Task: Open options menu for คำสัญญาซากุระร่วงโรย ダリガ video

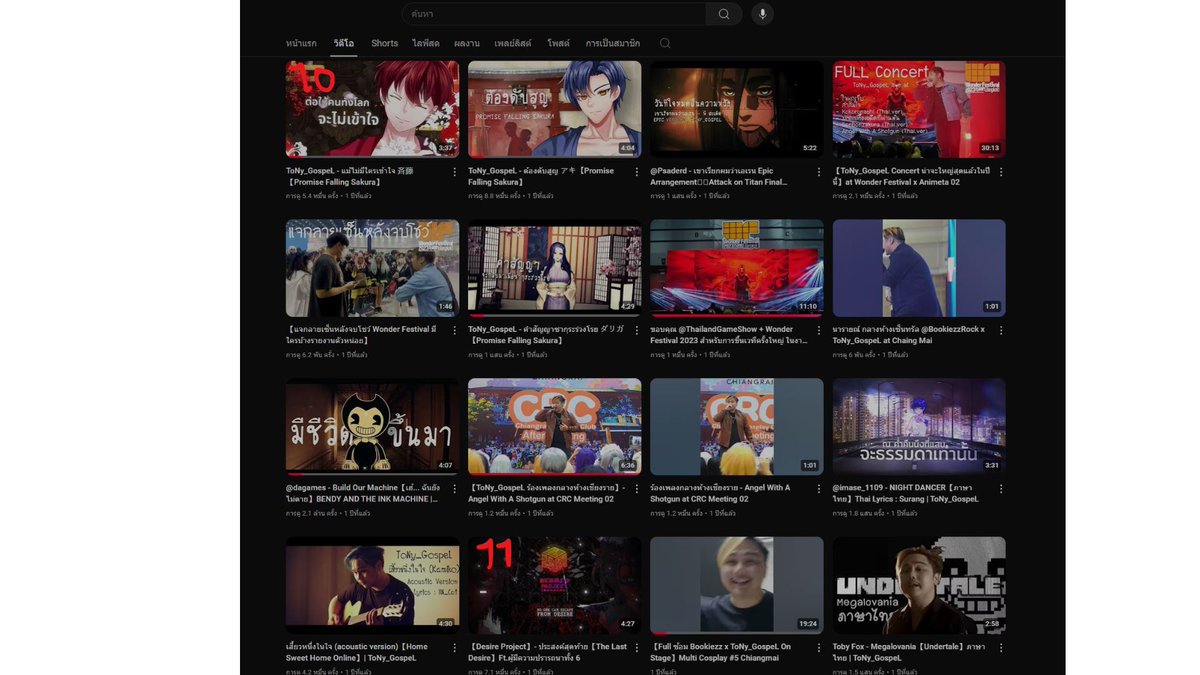Action: (637, 330)
